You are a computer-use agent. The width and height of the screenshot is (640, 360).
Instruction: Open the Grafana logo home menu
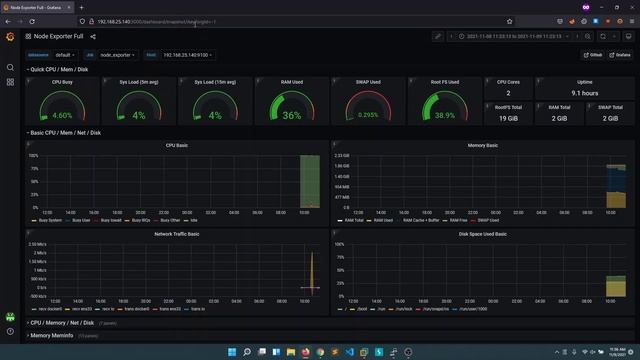(x=10, y=37)
